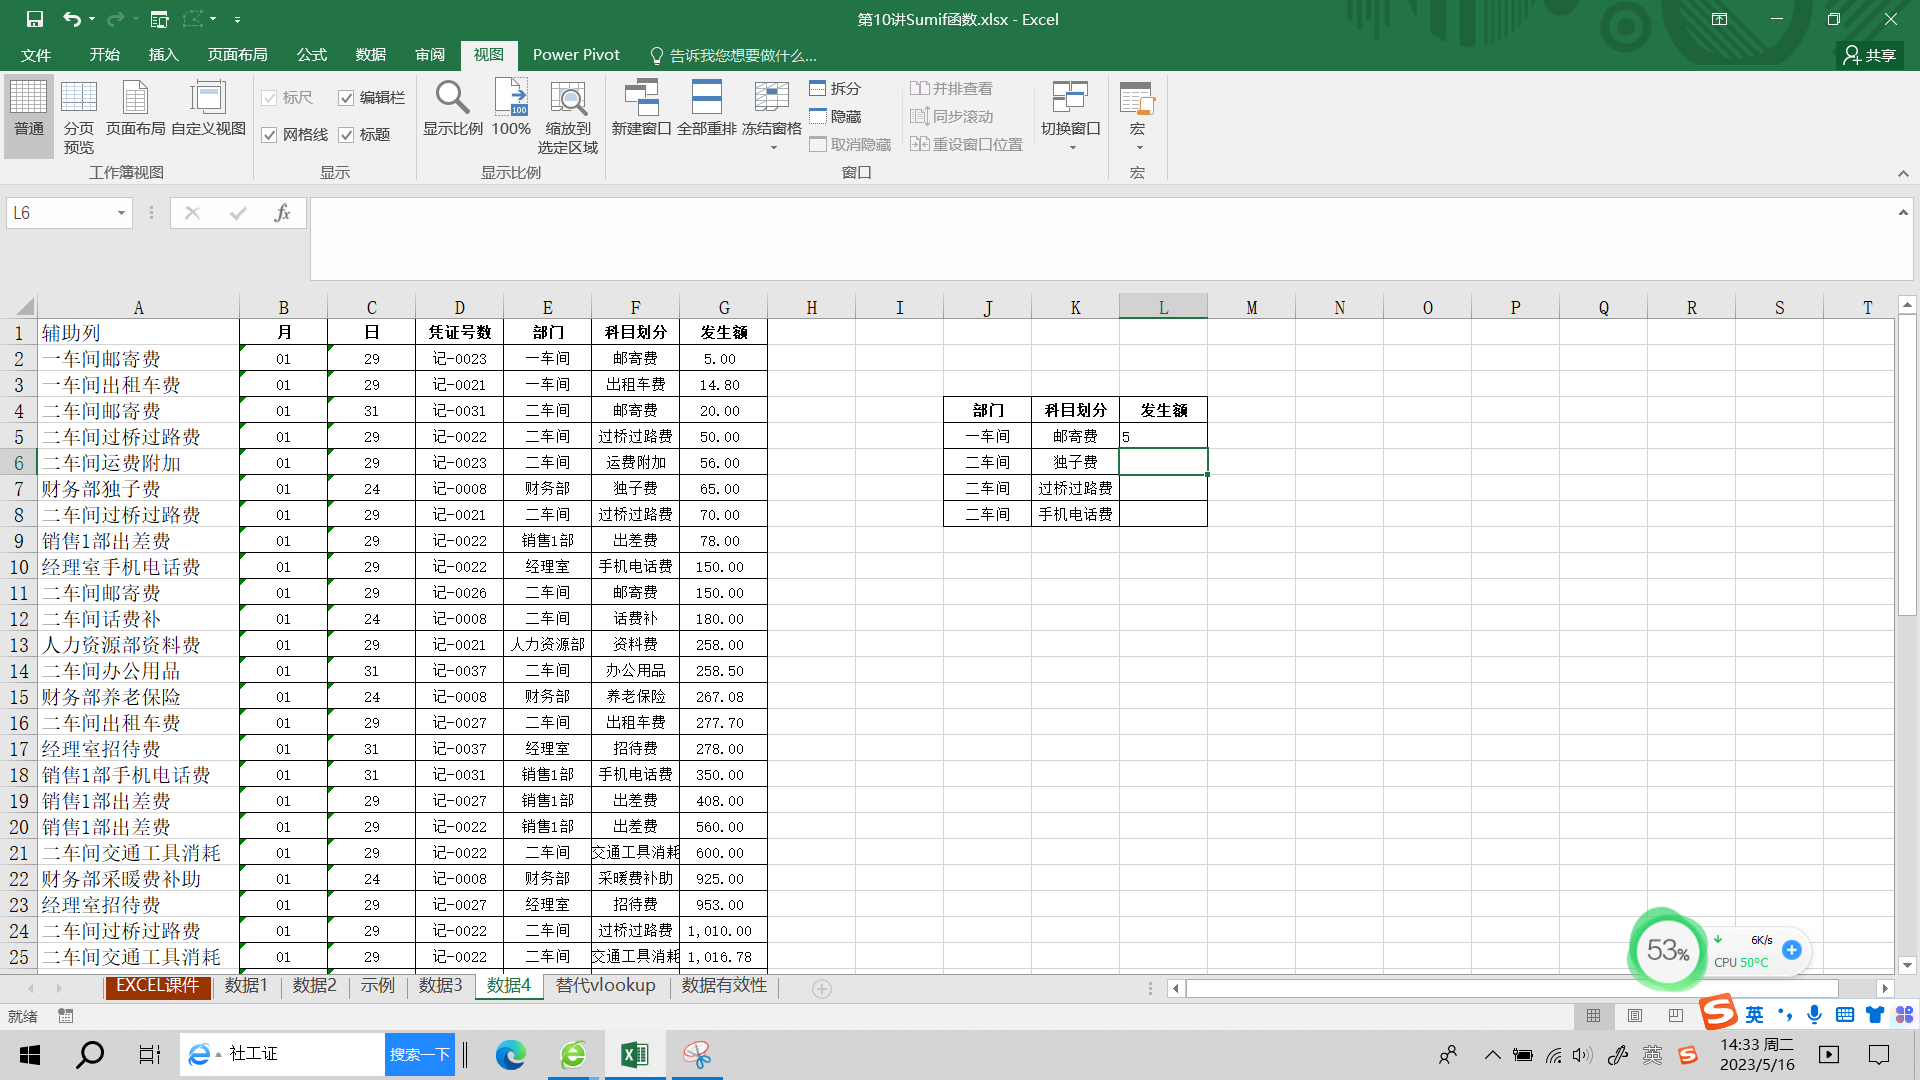
Task: Open the 替代vlookup sheet tab
Action: (x=606, y=986)
